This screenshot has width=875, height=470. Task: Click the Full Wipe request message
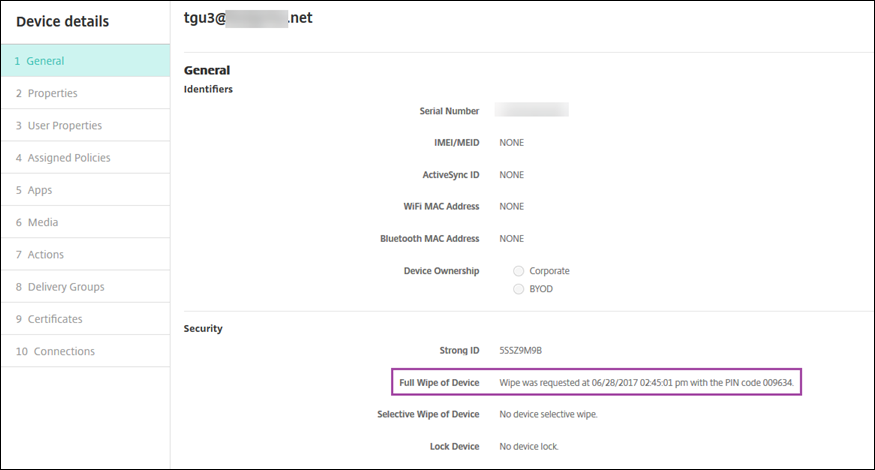click(x=652, y=383)
